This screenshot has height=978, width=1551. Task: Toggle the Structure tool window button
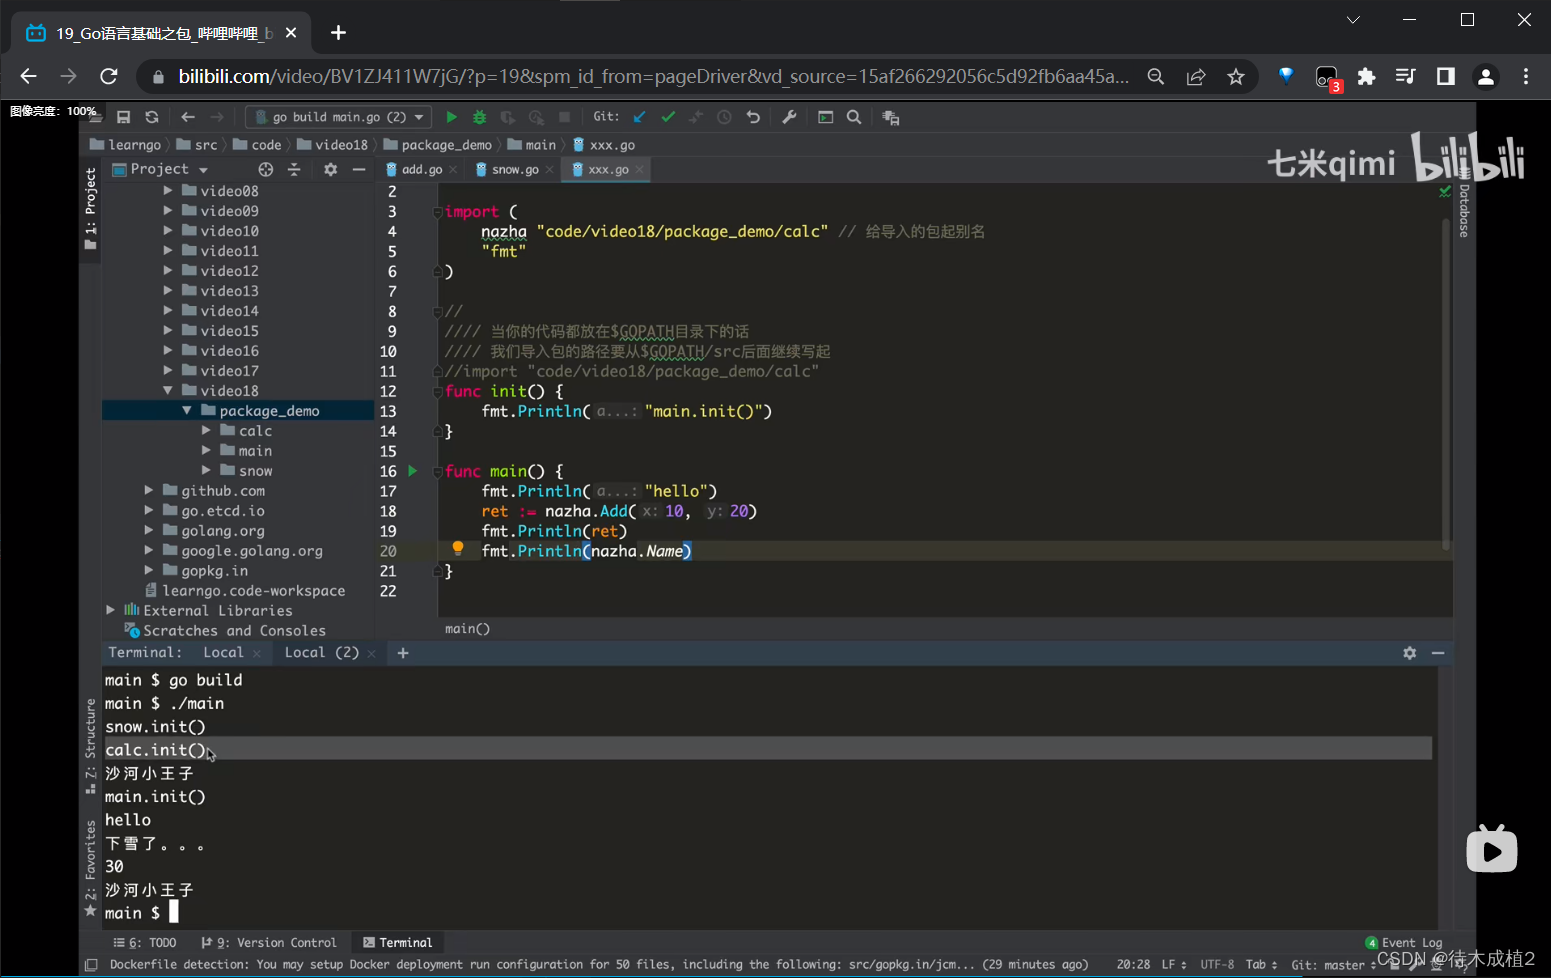[x=90, y=745]
